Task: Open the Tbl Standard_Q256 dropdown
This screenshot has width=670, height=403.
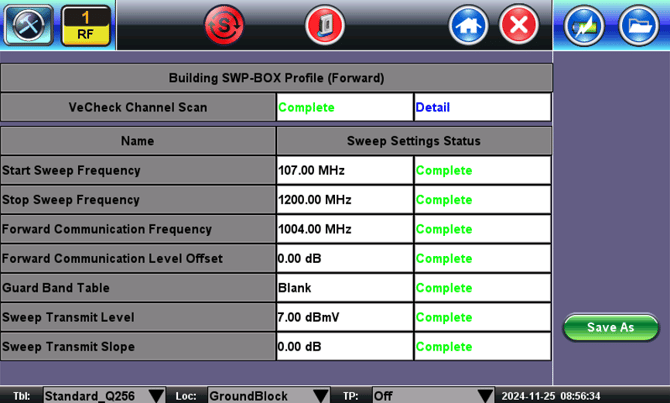Action: 104,396
